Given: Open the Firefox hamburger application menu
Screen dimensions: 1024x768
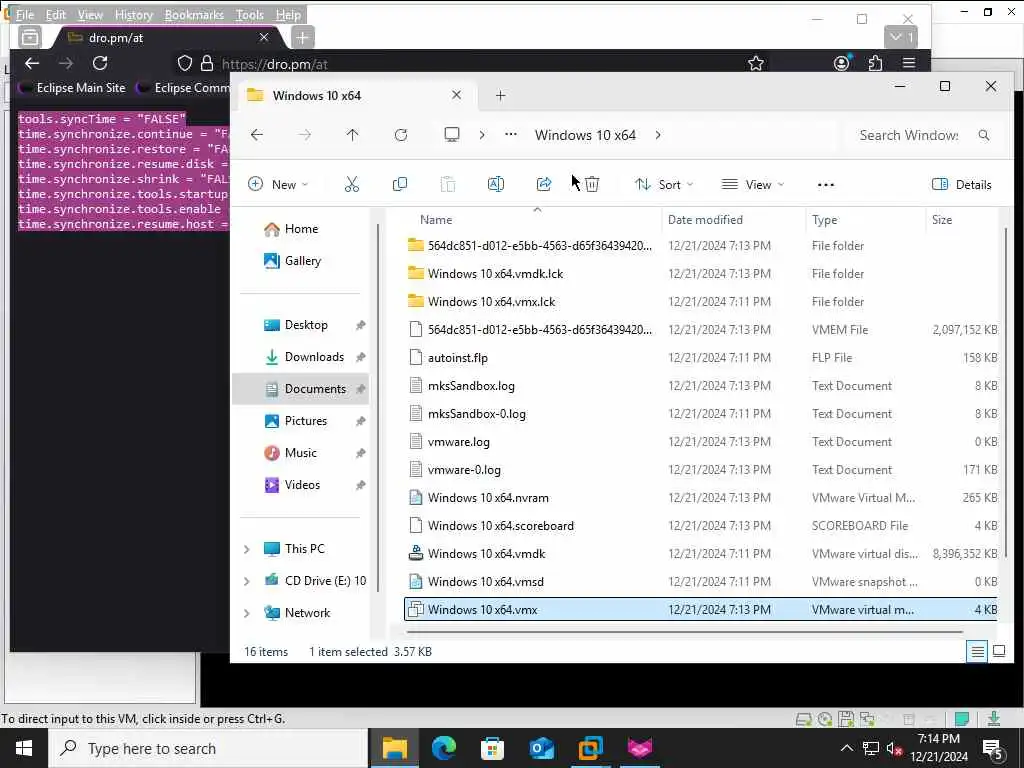Looking at the screenshot, I should click(909, 63).
